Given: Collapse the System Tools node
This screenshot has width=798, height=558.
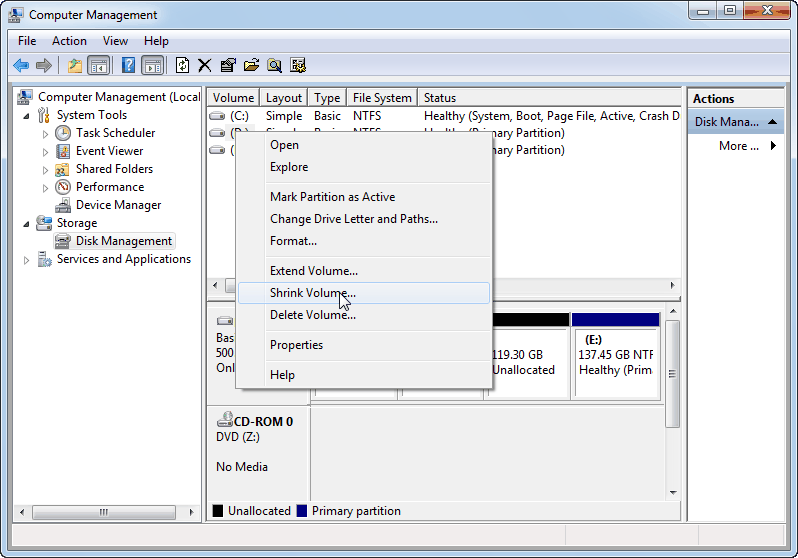Looking at the screenshot, I should tap(26, 116).
